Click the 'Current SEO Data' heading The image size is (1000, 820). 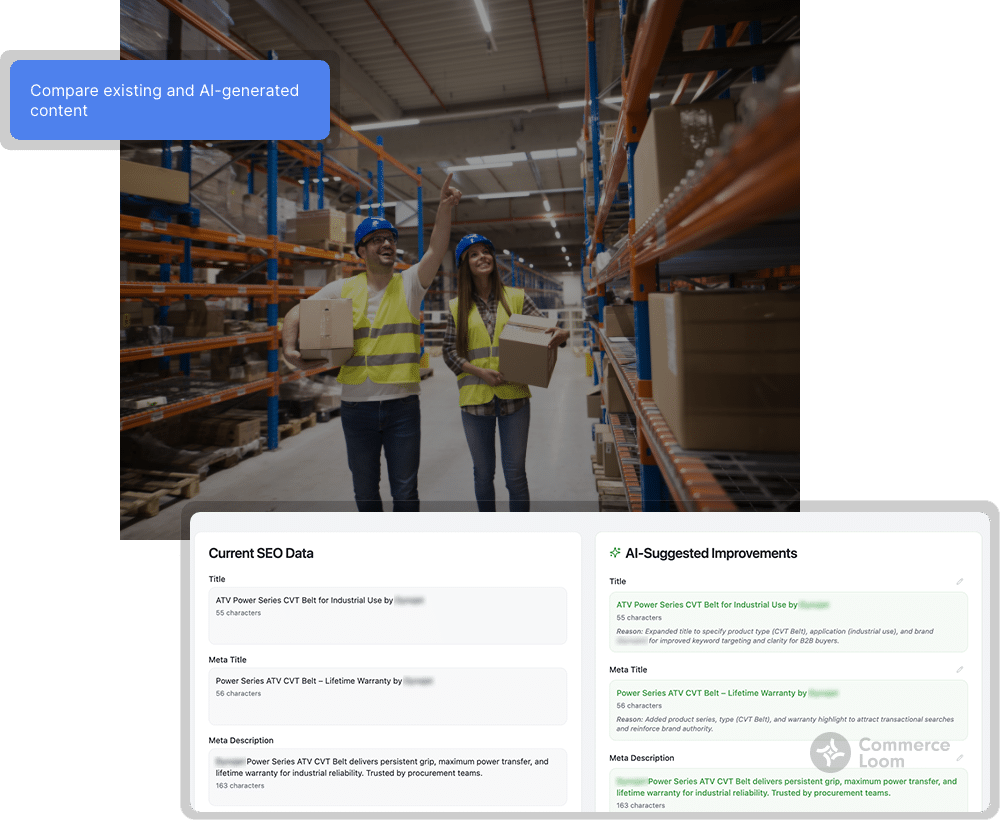[261, 553]
